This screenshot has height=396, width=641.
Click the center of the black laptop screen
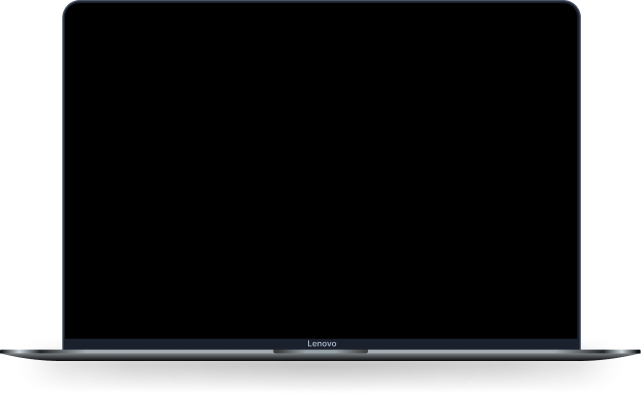[321, 171]
